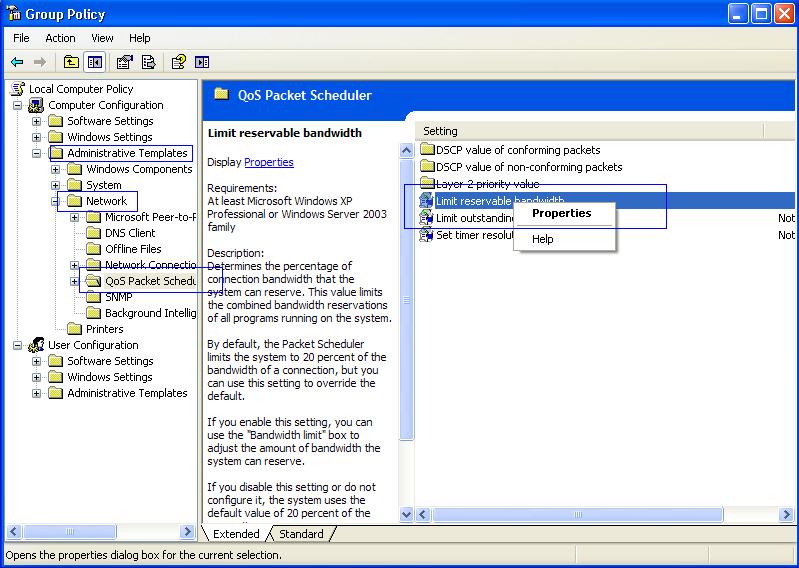The height and width of the screenshot is (568, 799).
Task: Select System in the console tree
Action: tap(103, 185)
